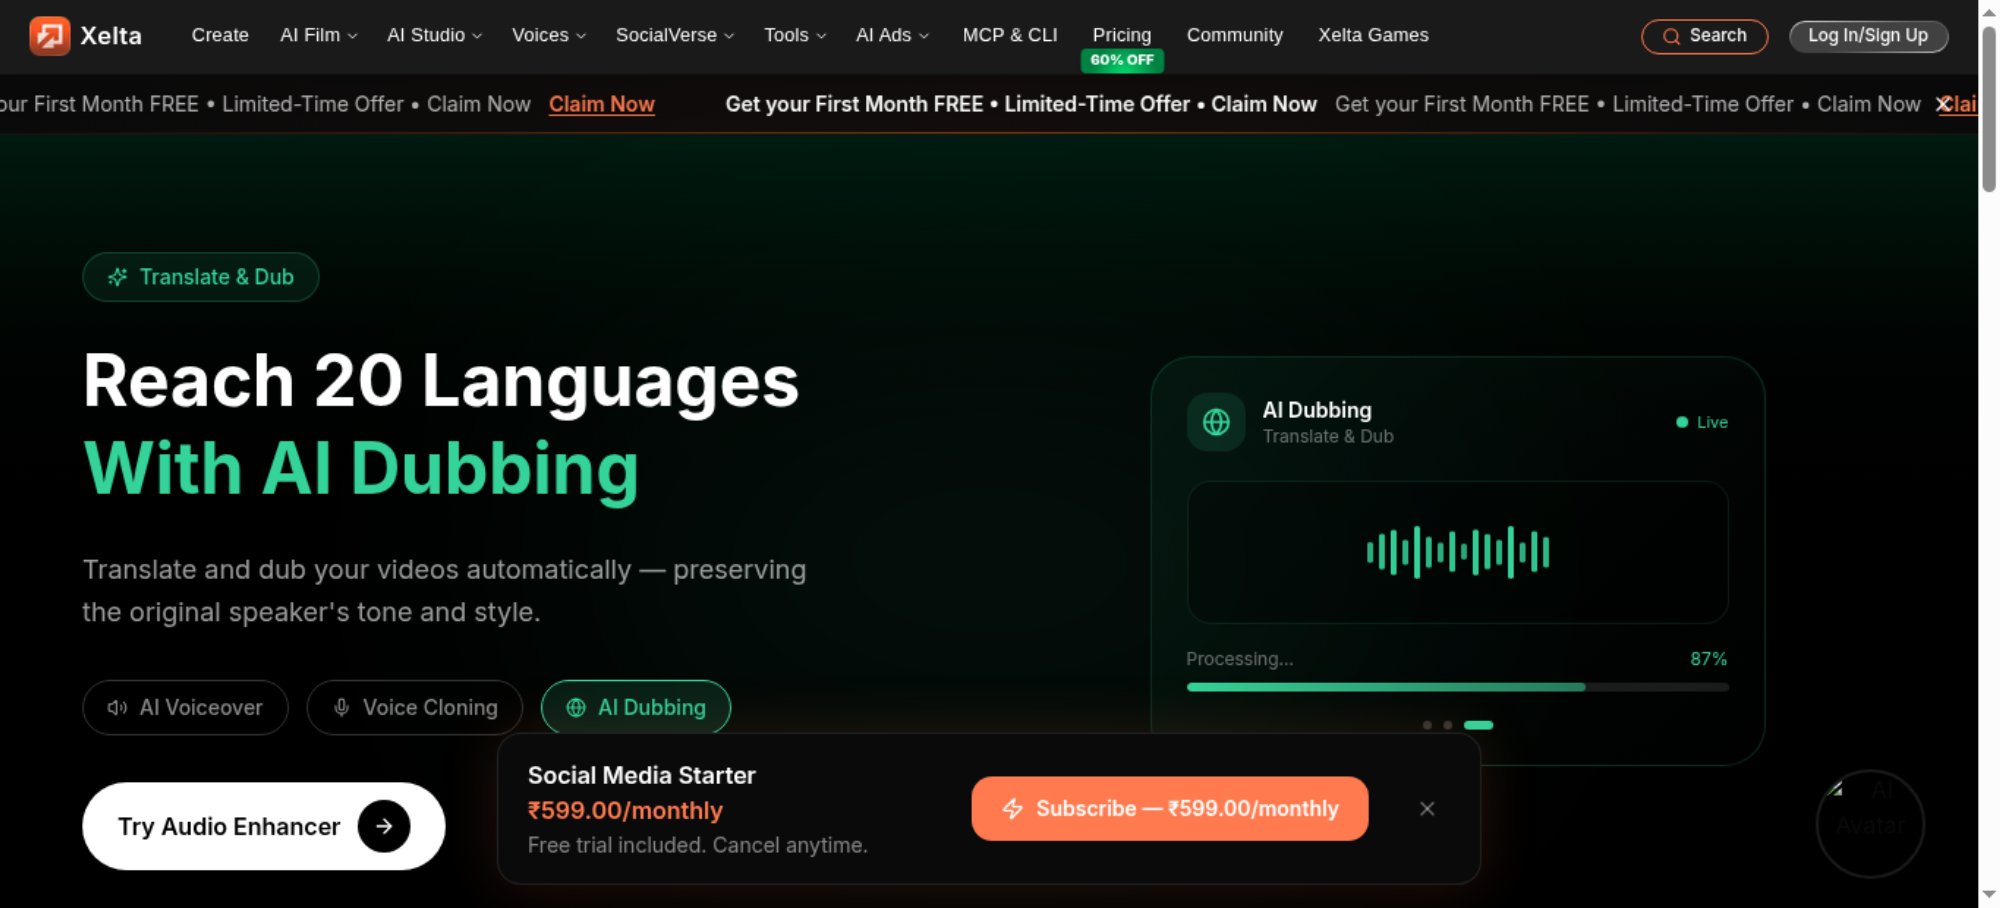Click the sparkle icon in Translate & Dub badge
The width and height of the screenshot is (2000, 908).
(x=118, y=277)
